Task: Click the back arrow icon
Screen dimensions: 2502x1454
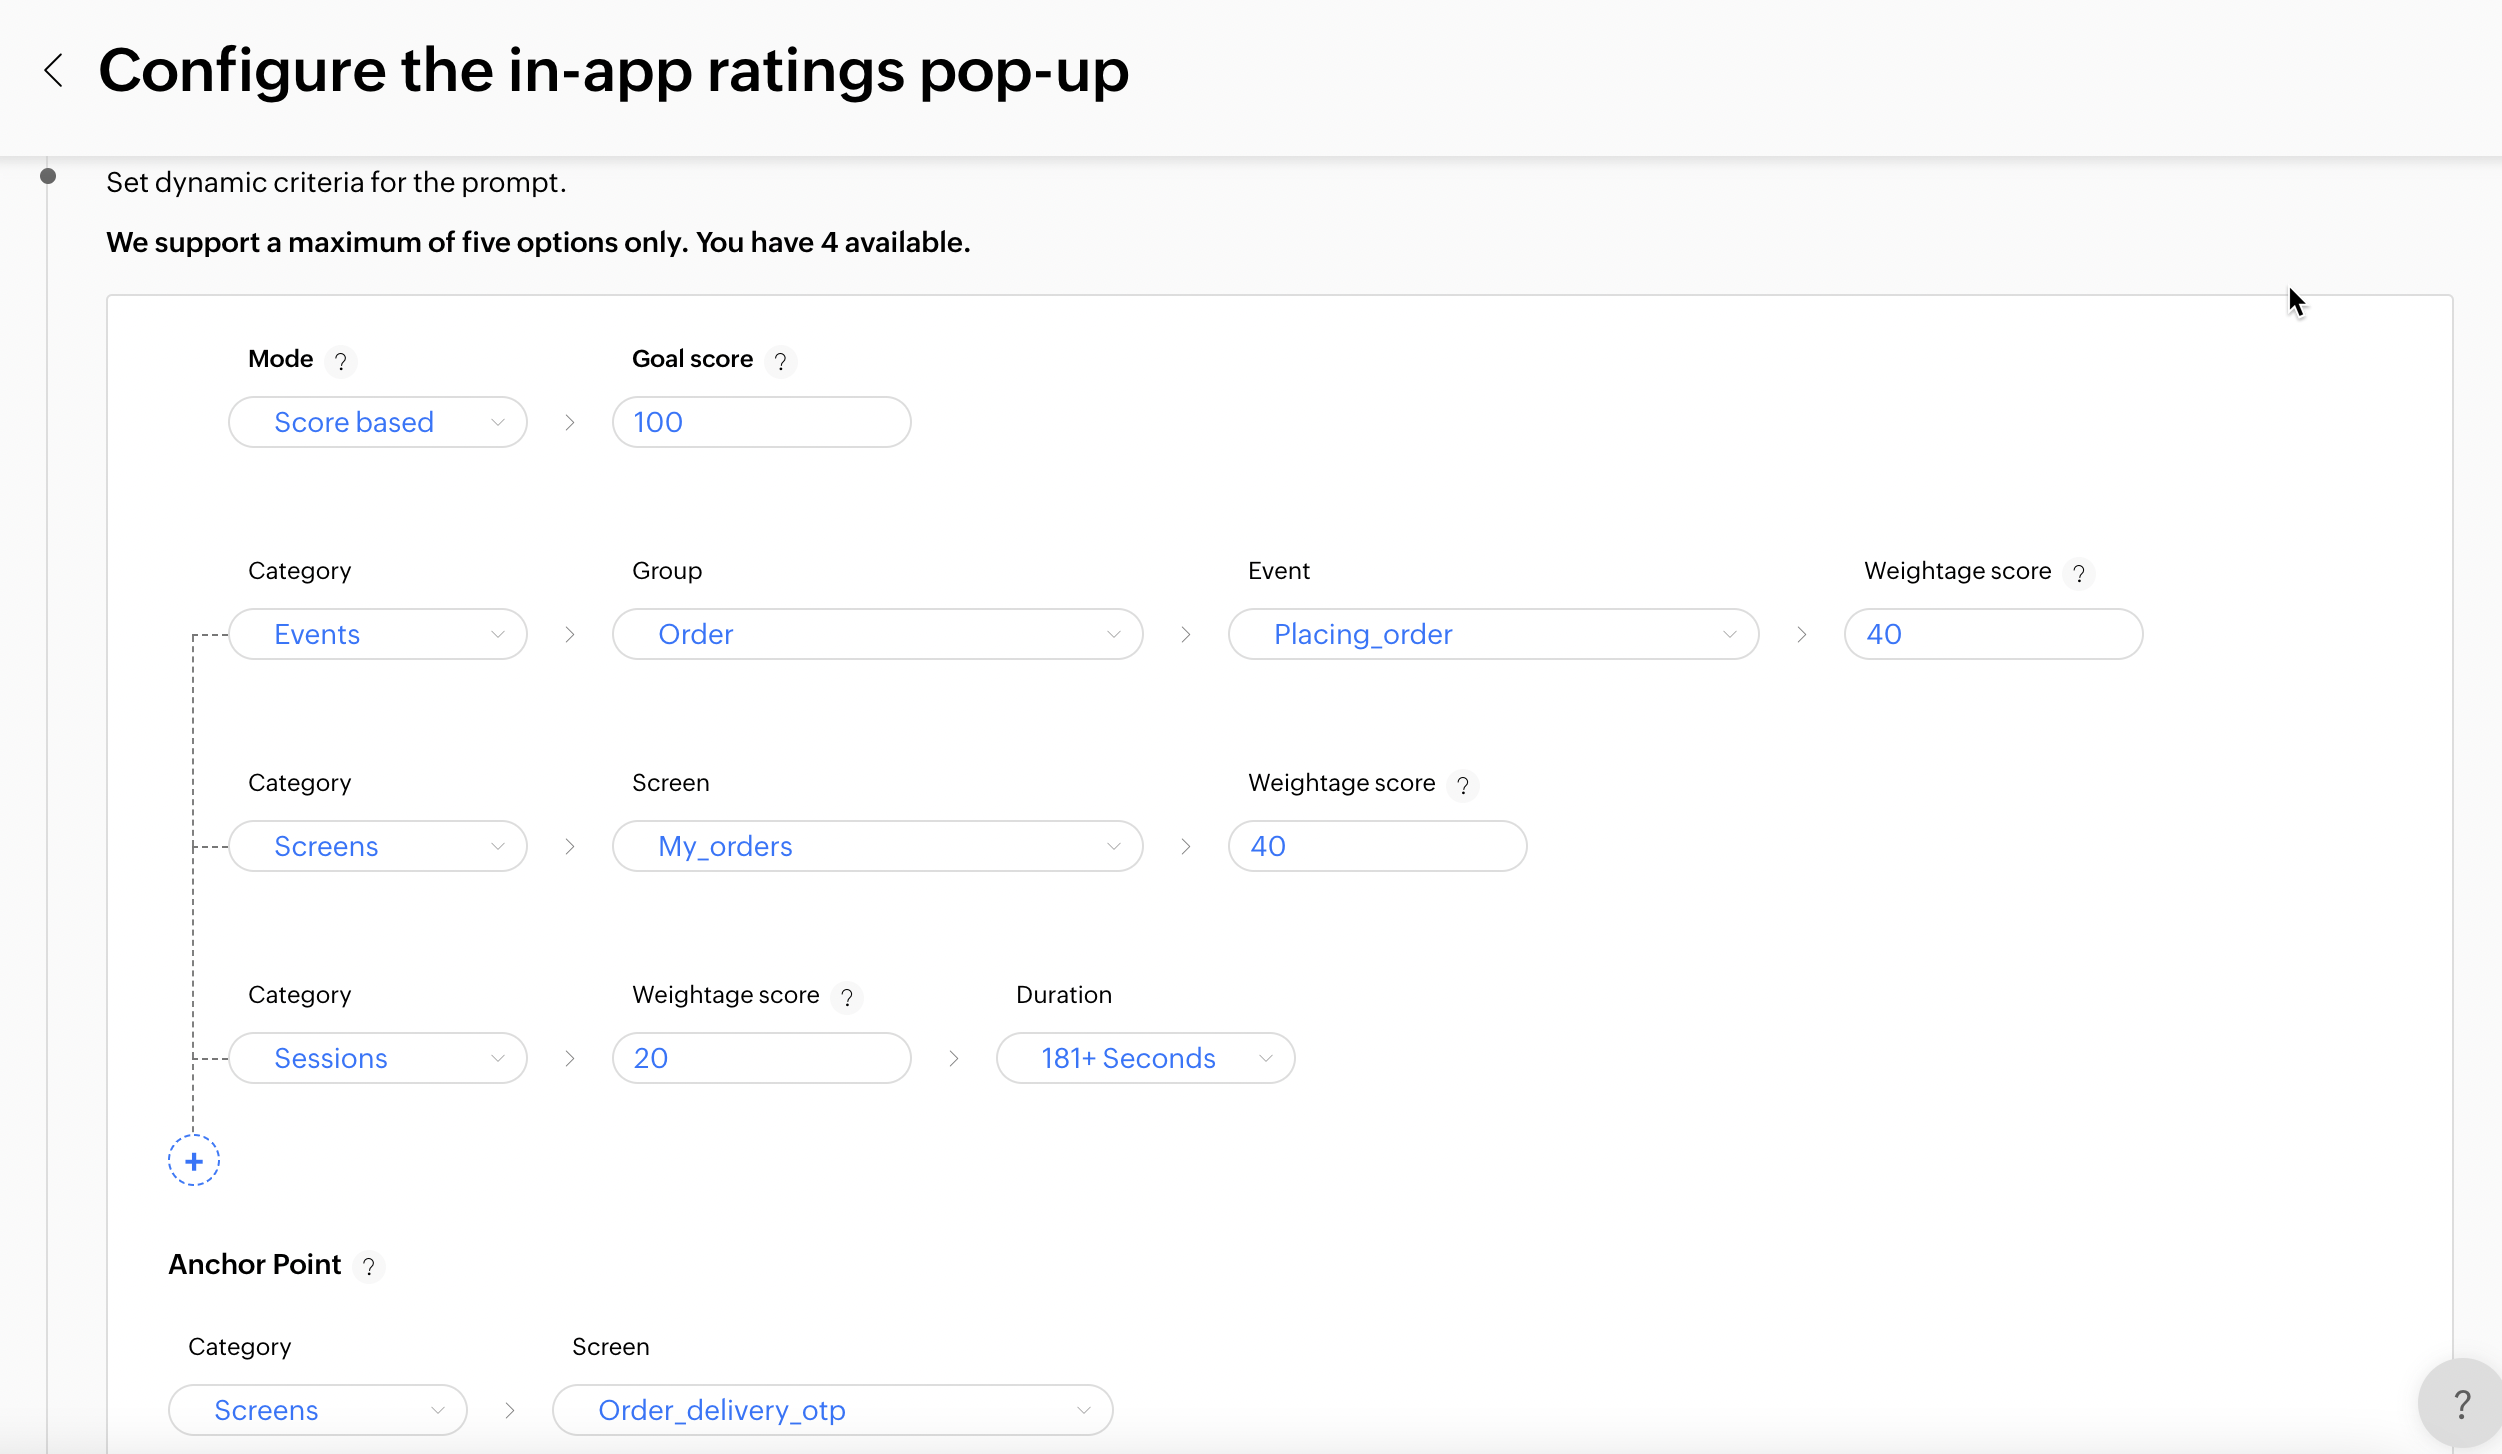Action: click(x=54, y=71)
